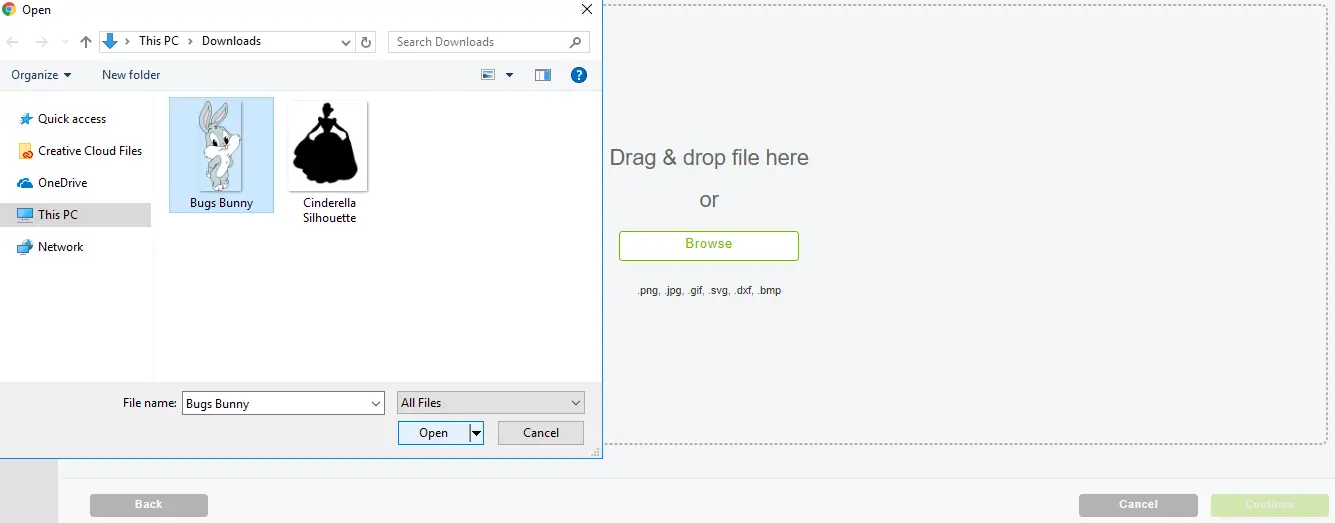
Task: Select This PC in the navigation pane
Action: click(76, 215)
